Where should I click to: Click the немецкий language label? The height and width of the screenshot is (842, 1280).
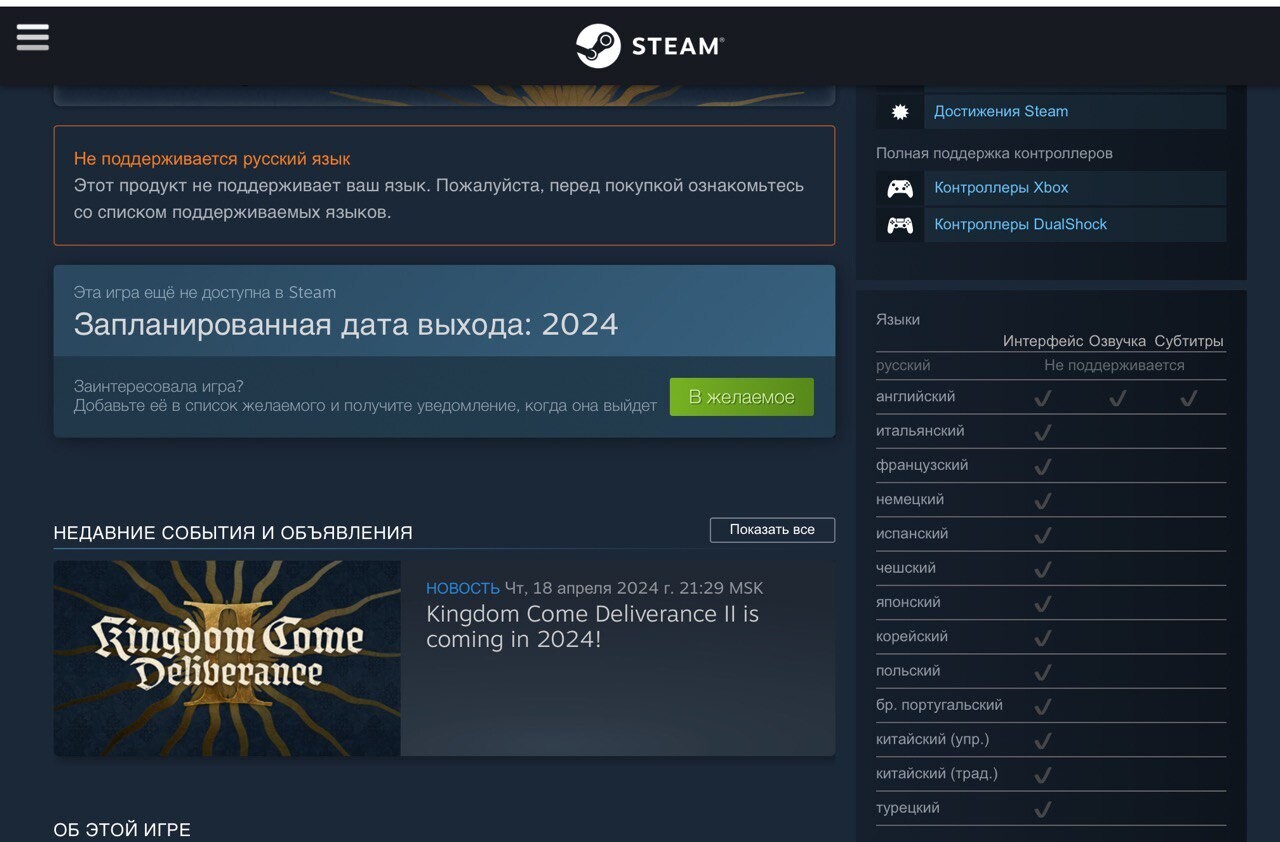tap(910, 499)
